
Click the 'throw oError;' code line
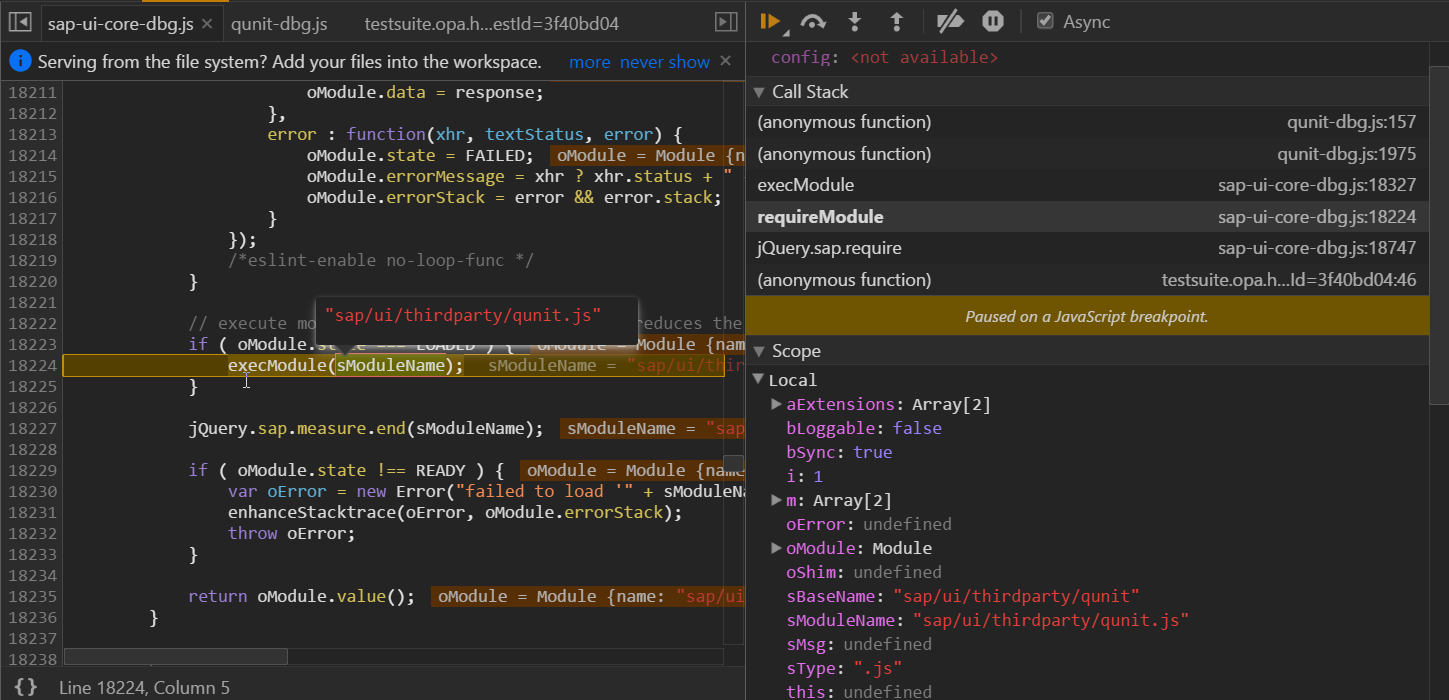pyautogui.click(x=291, y=533)
